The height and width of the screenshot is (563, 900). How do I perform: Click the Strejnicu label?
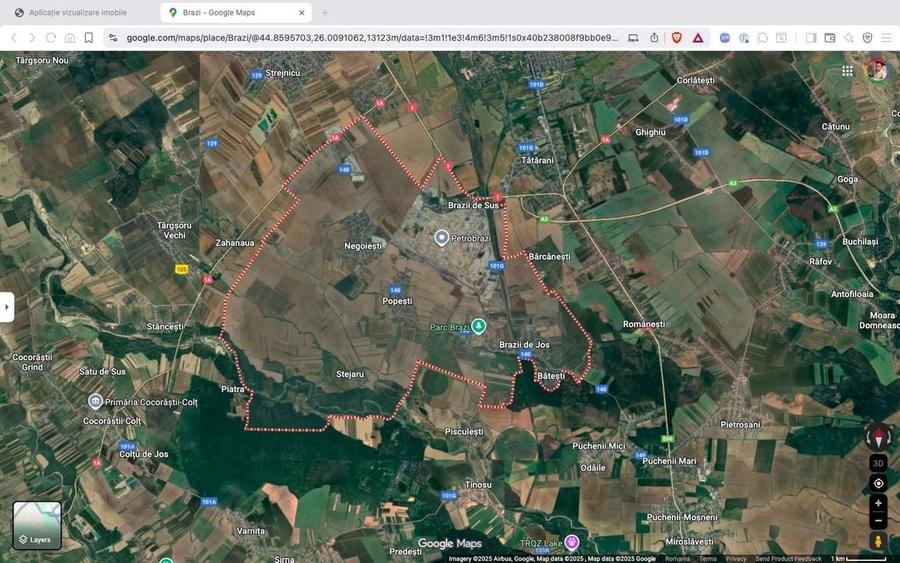coord(282,73)
